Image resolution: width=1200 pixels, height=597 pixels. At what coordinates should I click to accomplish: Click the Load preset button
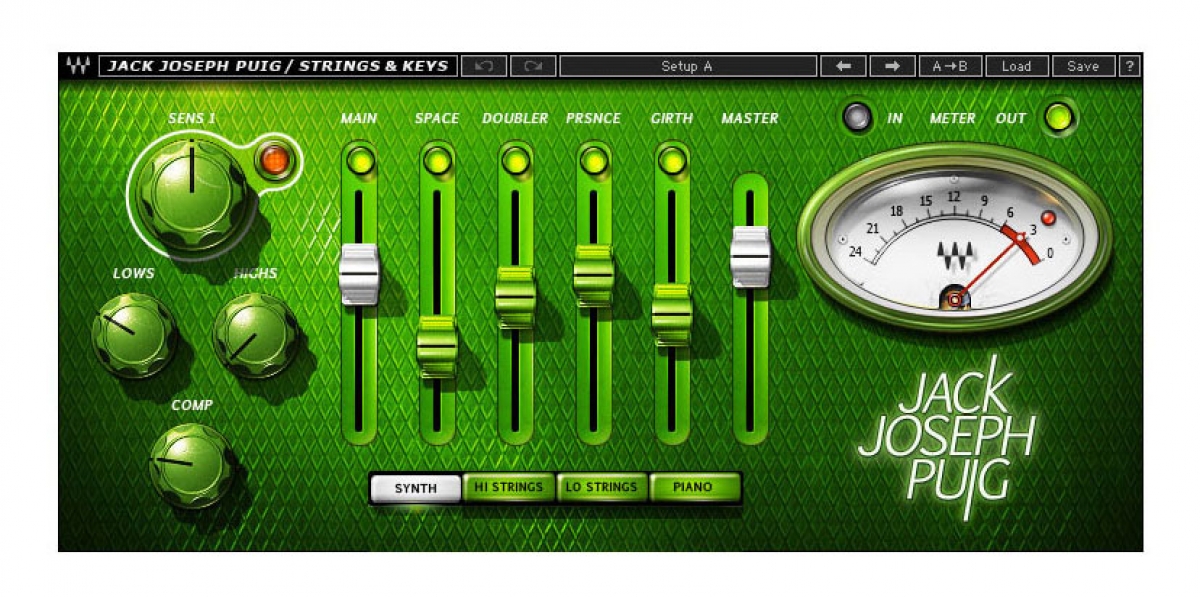(1016, 67)
